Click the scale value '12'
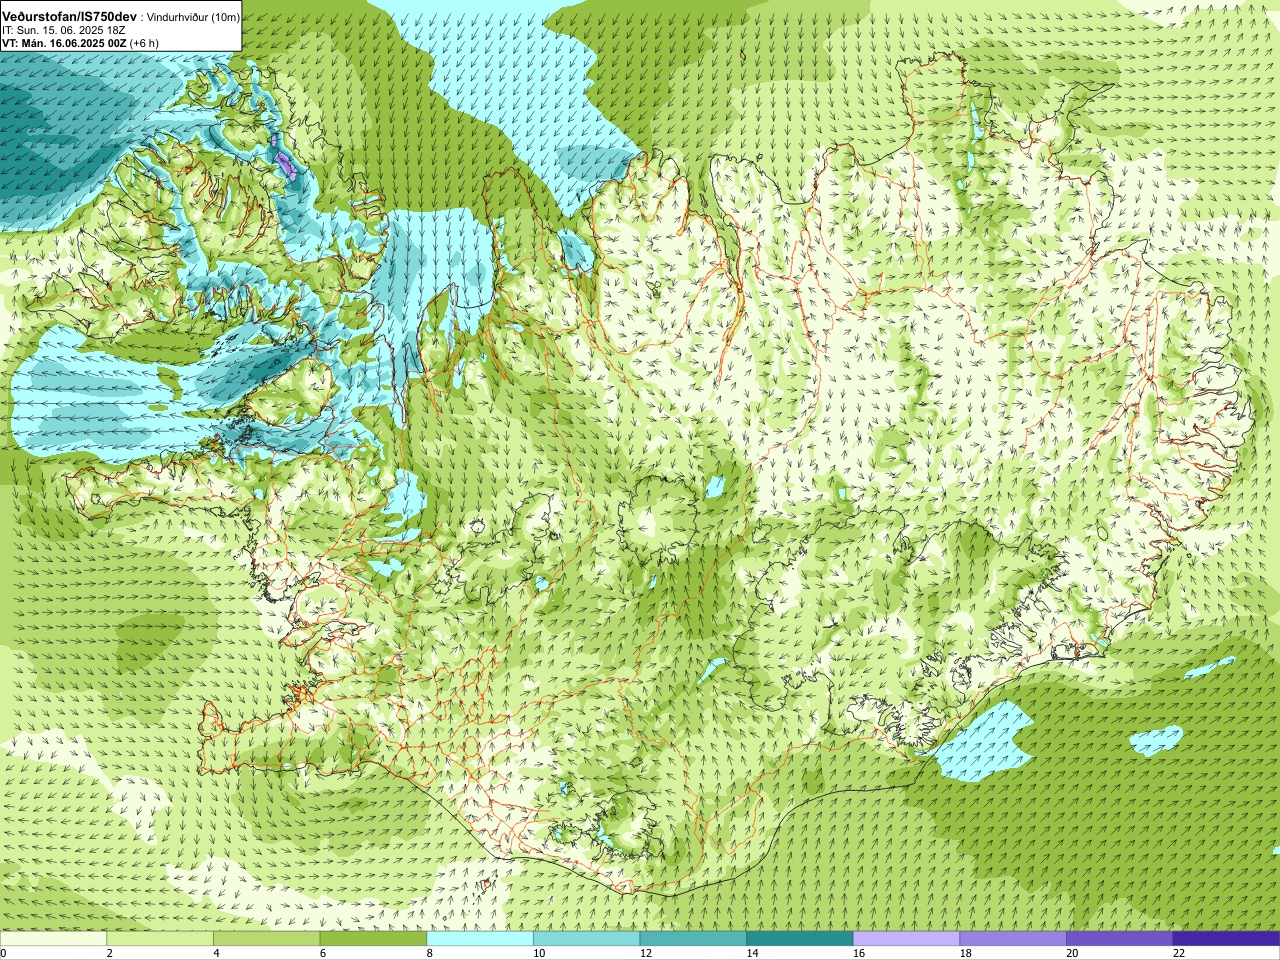 646,953
